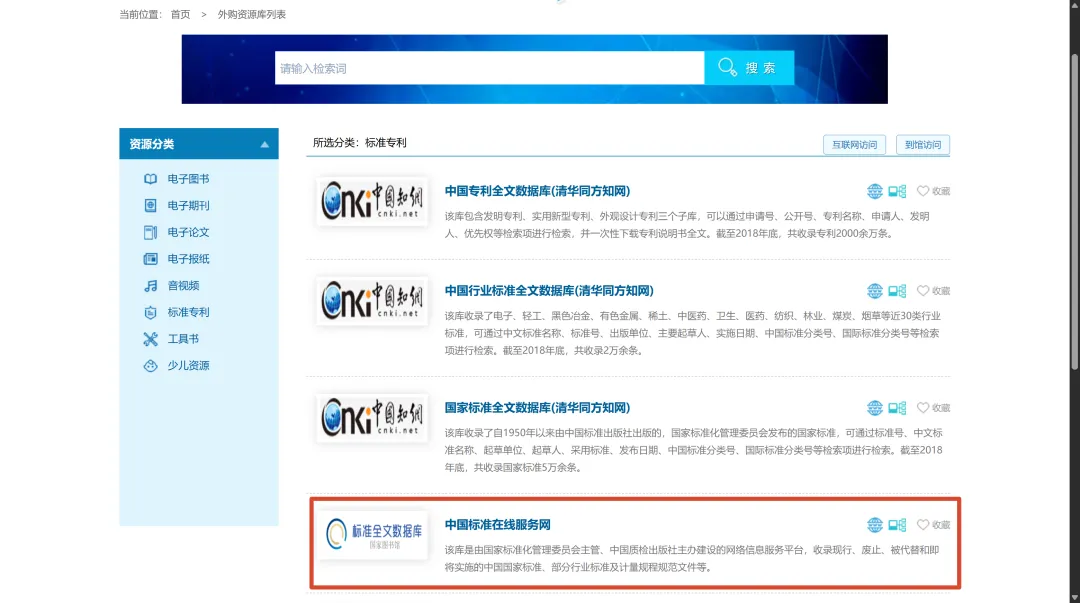Open the 标准专利 category
1080x603 pixels.
click(x=188, y=312)
